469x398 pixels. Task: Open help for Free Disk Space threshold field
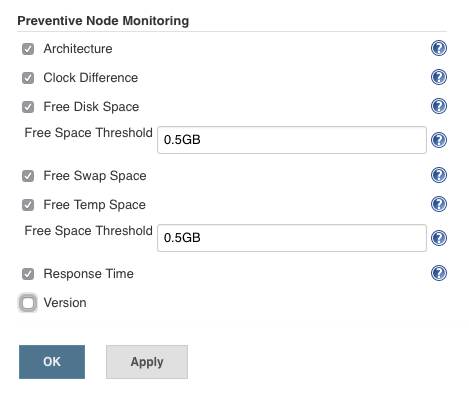pyautogui.click(x=439, y=140)
